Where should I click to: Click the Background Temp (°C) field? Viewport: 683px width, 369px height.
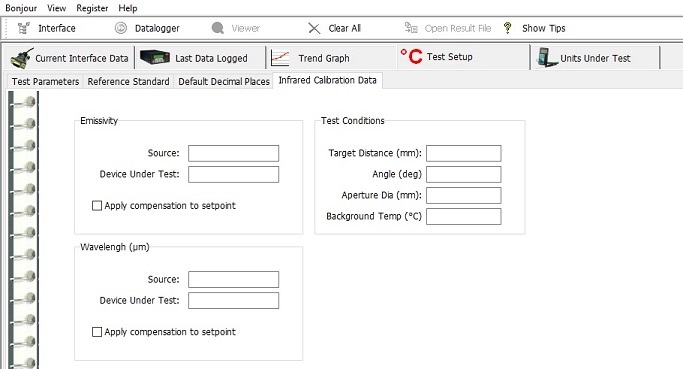tap(463, 217)
